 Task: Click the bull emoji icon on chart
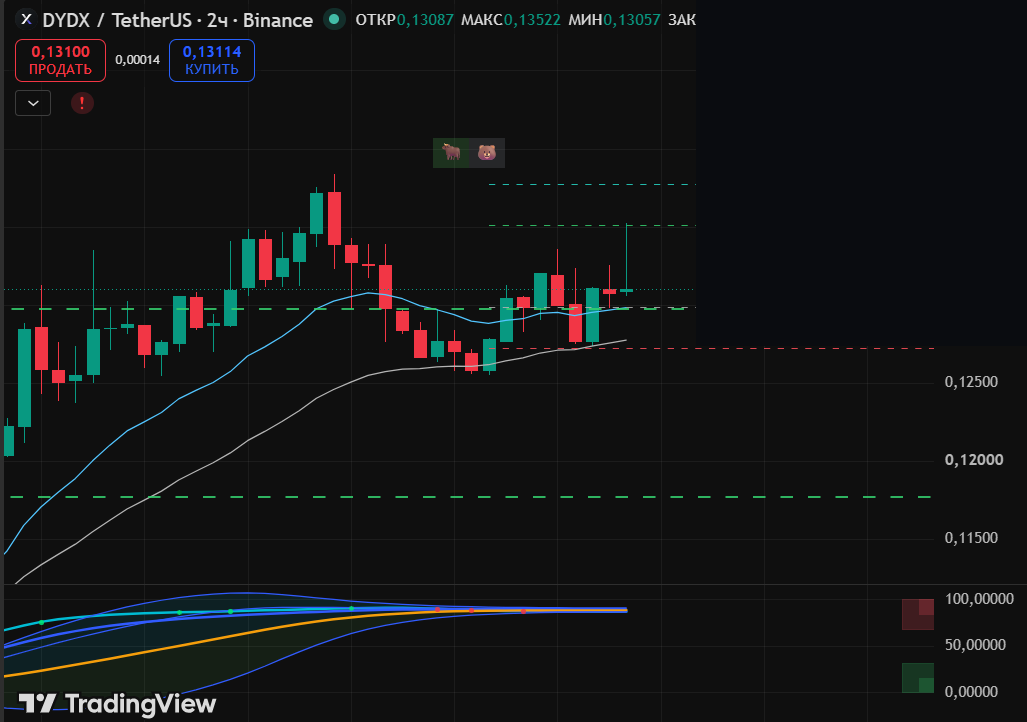tap(451, 153)
